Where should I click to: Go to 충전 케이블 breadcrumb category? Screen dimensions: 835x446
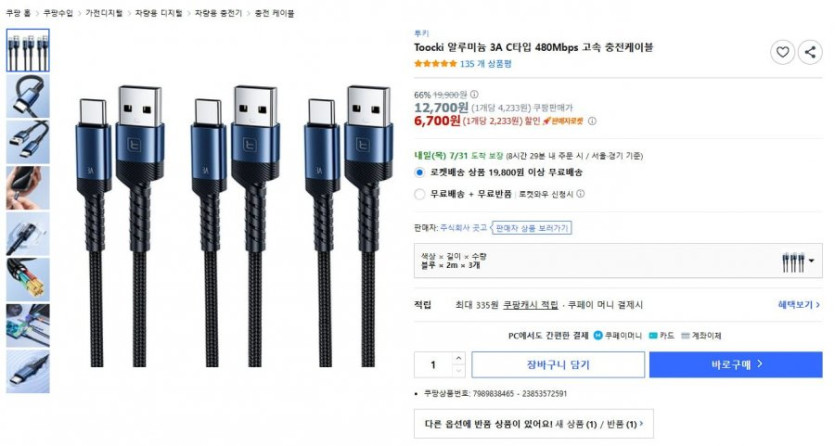(x=274, y=13)
